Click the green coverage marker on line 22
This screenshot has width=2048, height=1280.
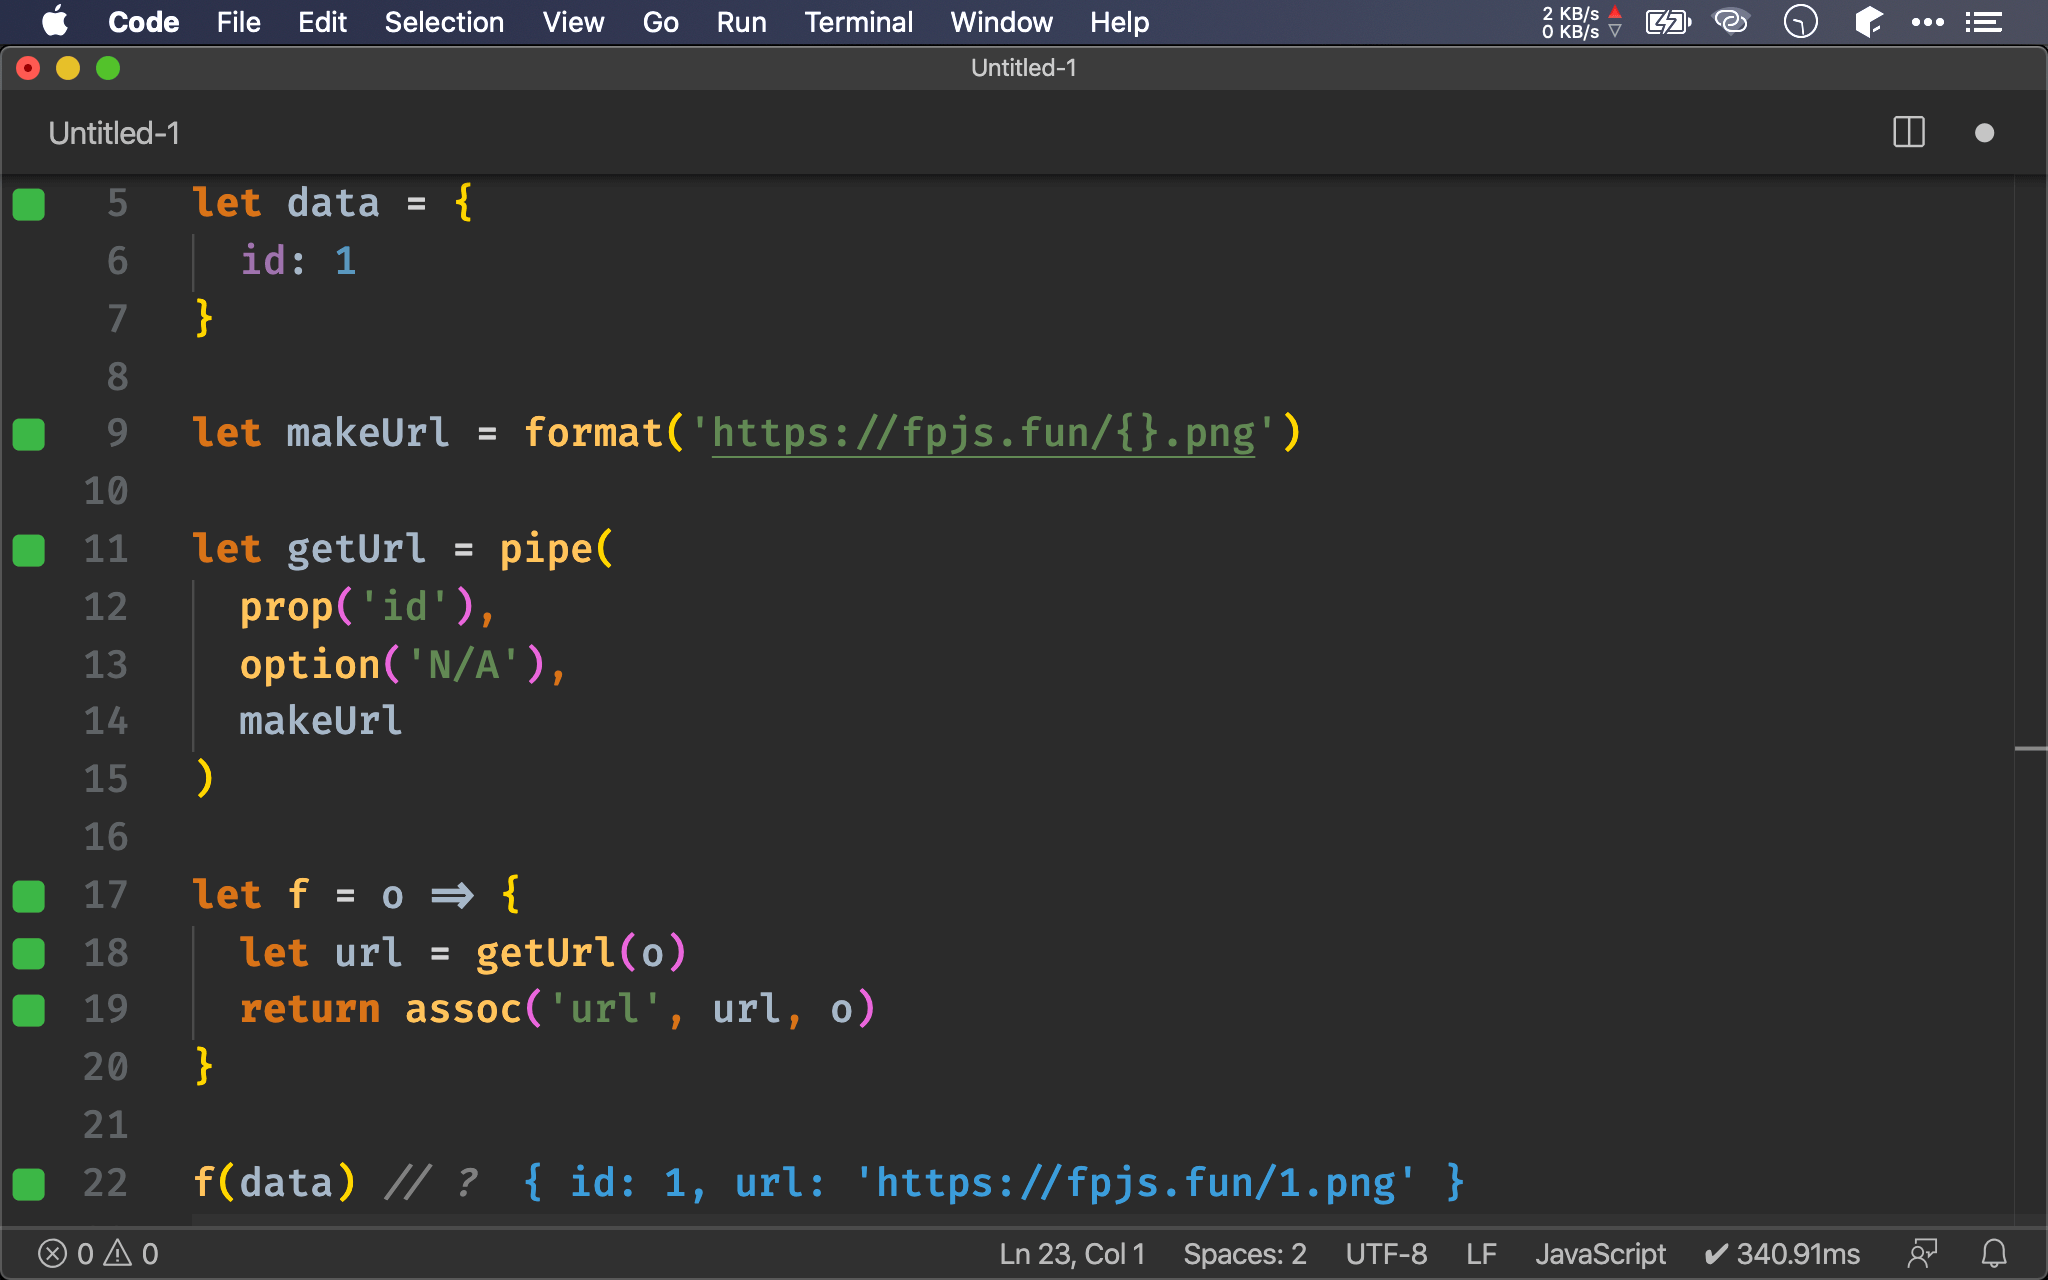coord(29,1184)
